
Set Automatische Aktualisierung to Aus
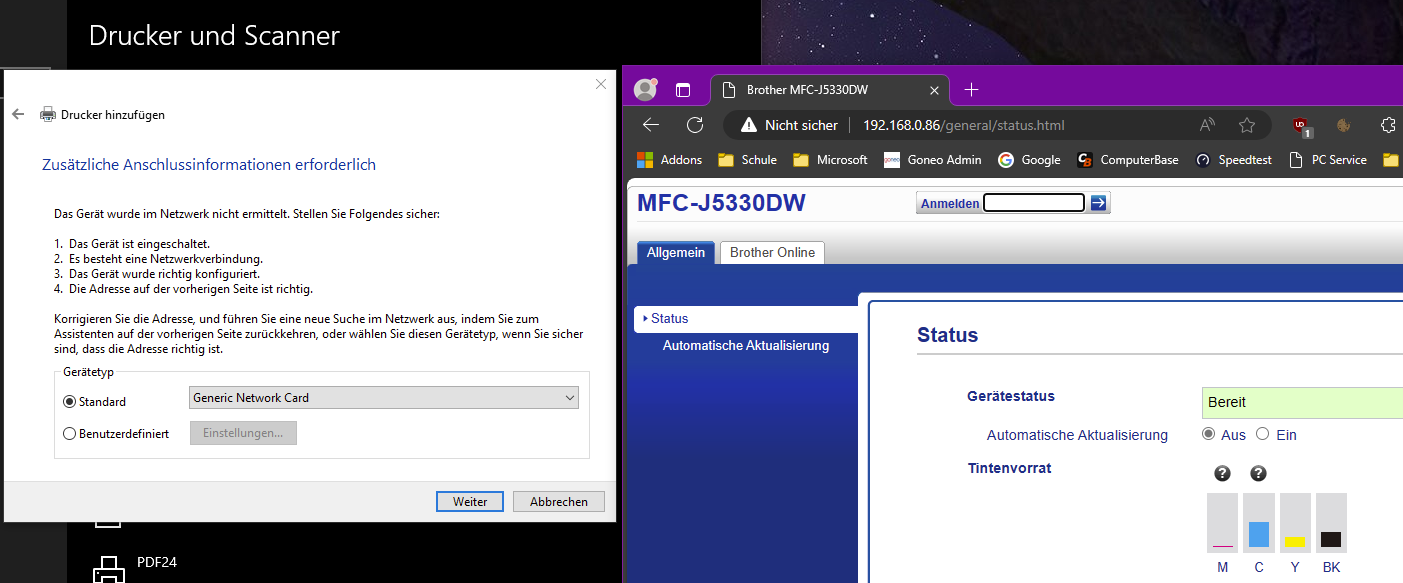coord(1209,434)
